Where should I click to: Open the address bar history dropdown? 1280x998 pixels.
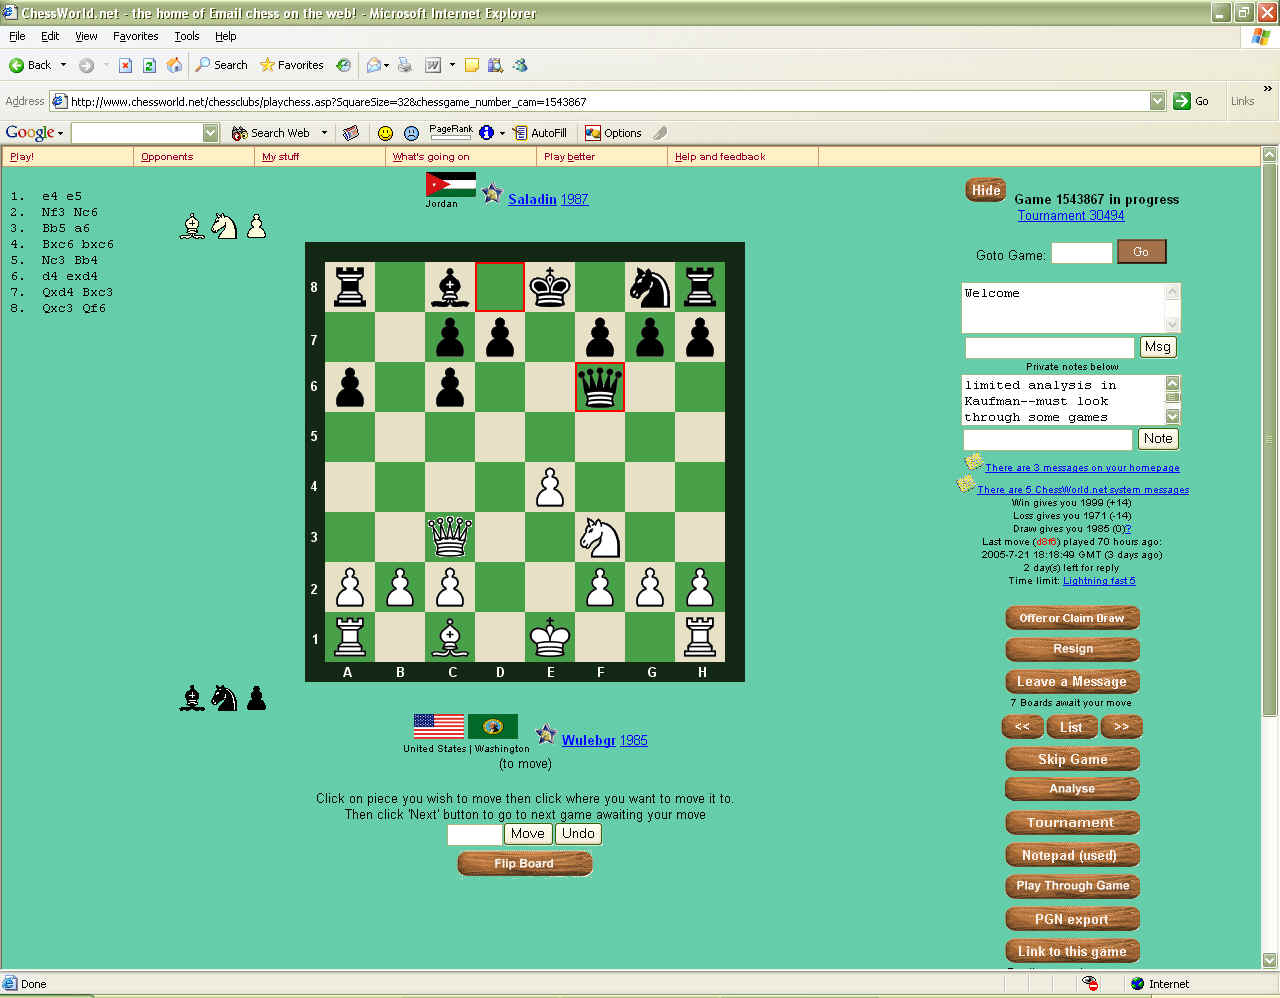(x=1157, y=101)
